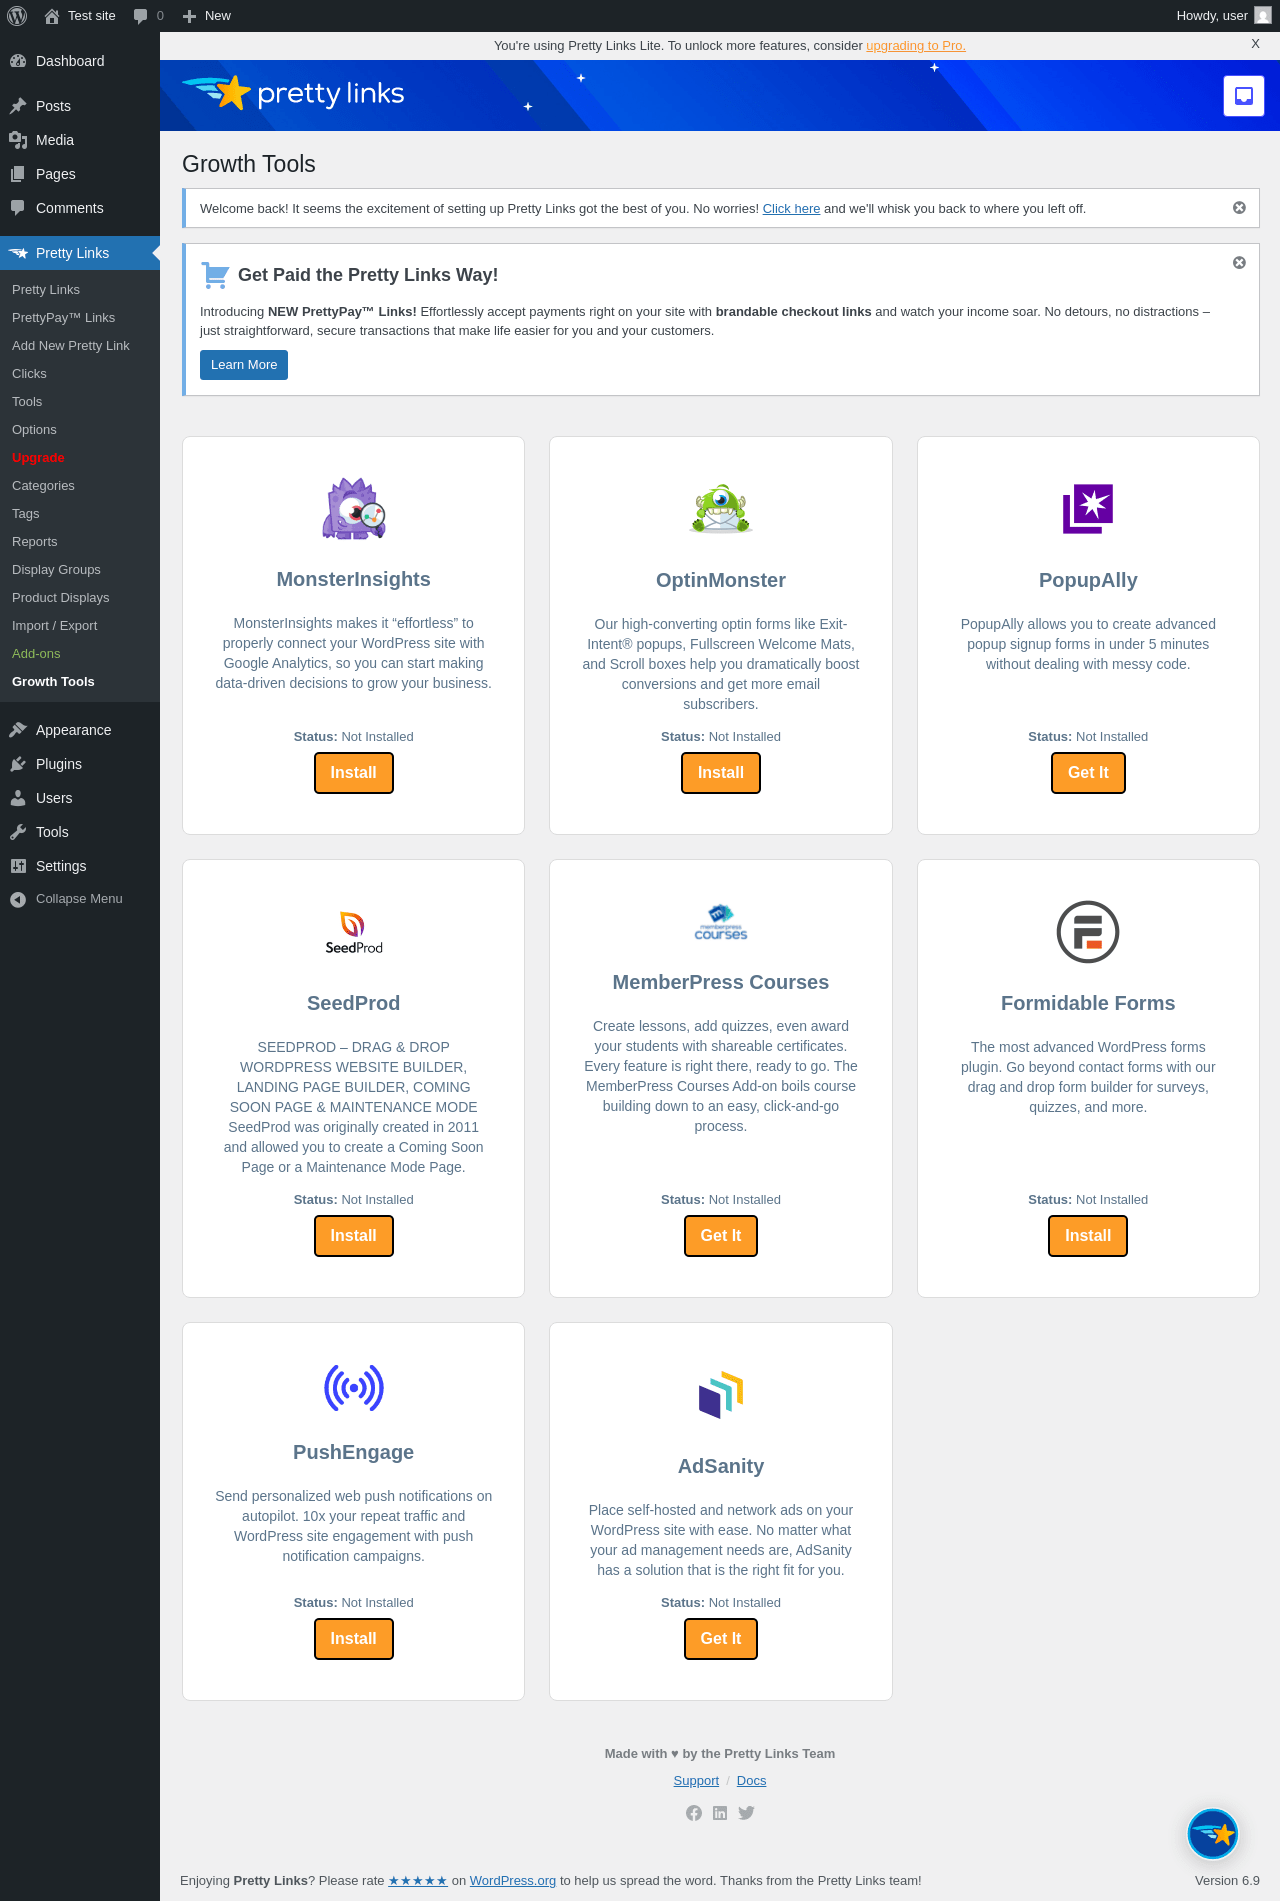Open the Support link in footer
1280x1901 pixels.
[x=696, y=1781]
